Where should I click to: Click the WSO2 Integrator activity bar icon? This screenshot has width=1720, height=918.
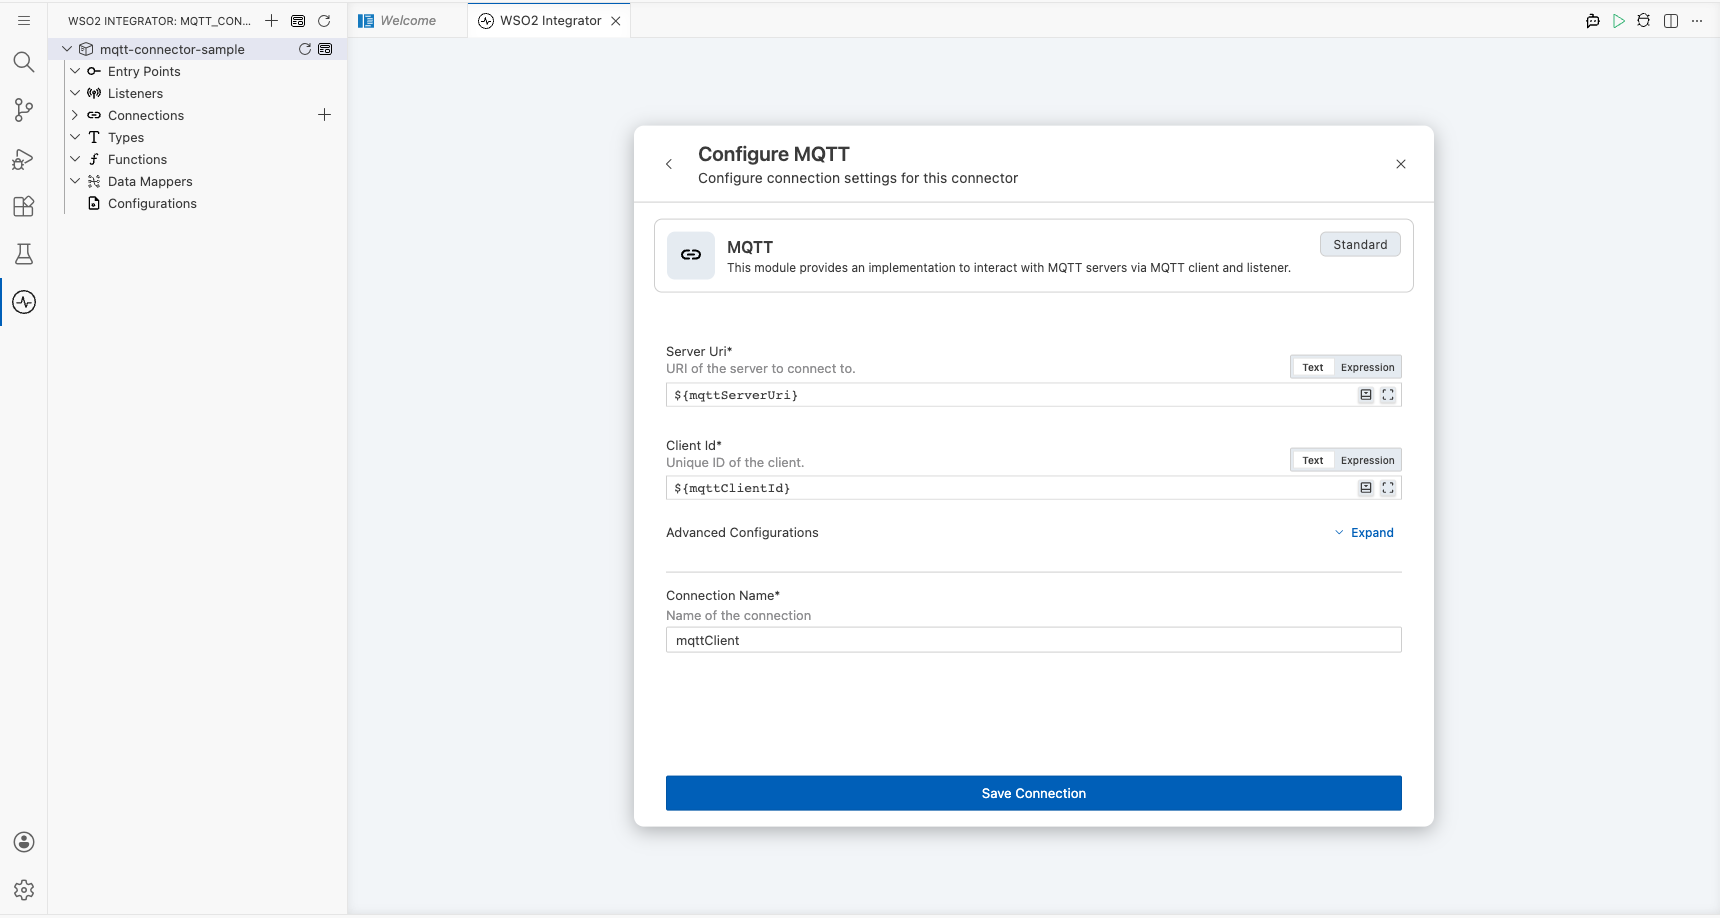[24, 302]
